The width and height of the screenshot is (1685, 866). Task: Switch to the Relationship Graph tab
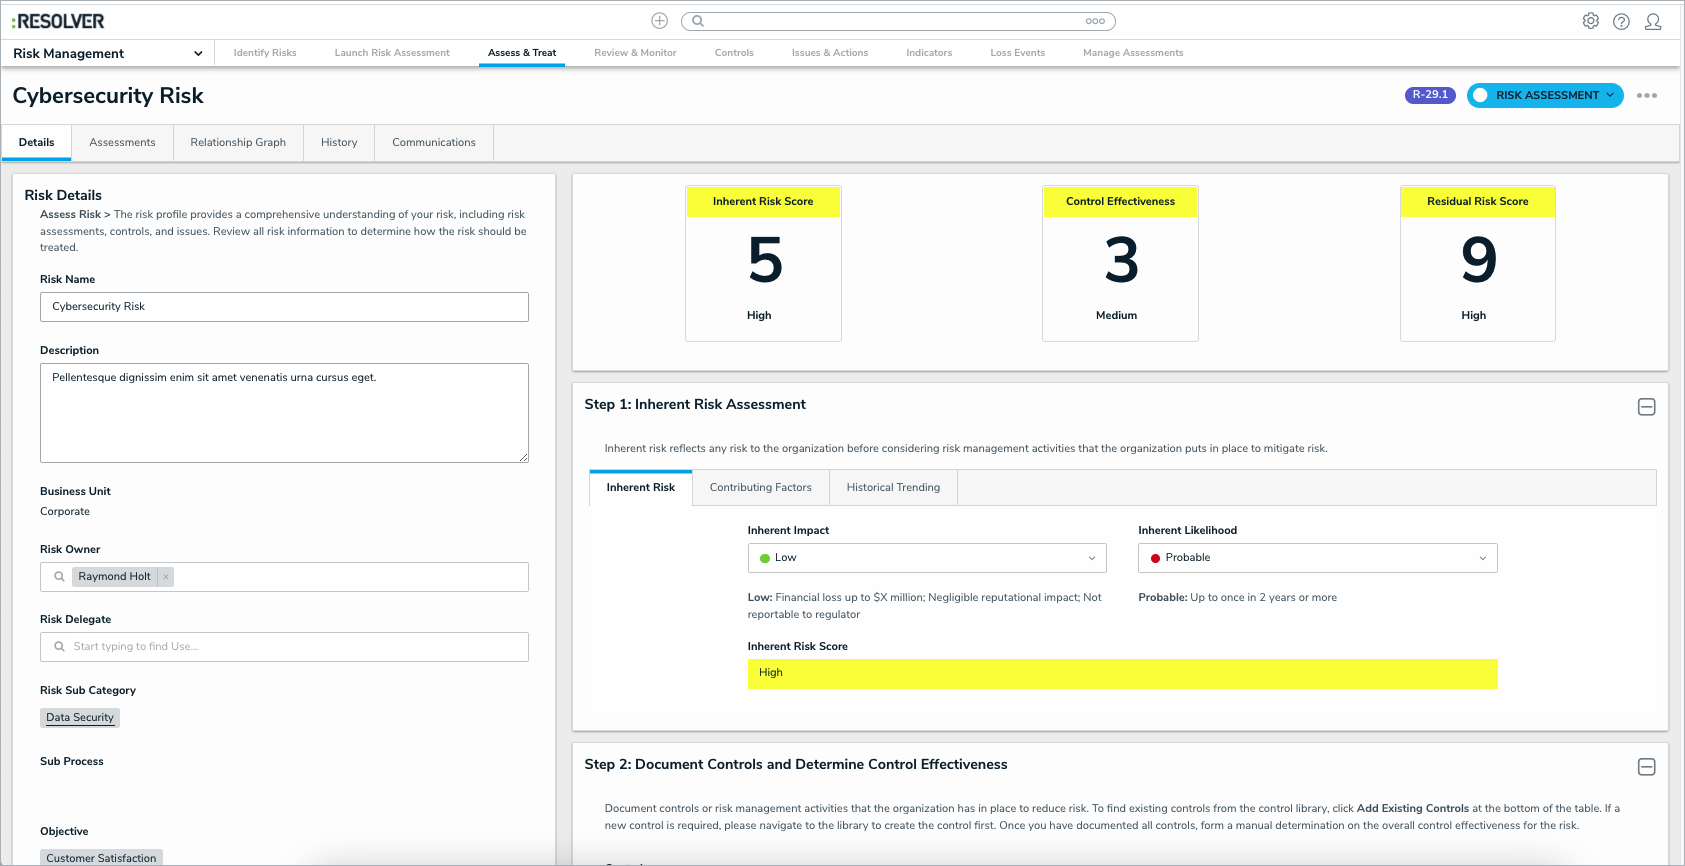pyautogui.click(x=238, y=143)
